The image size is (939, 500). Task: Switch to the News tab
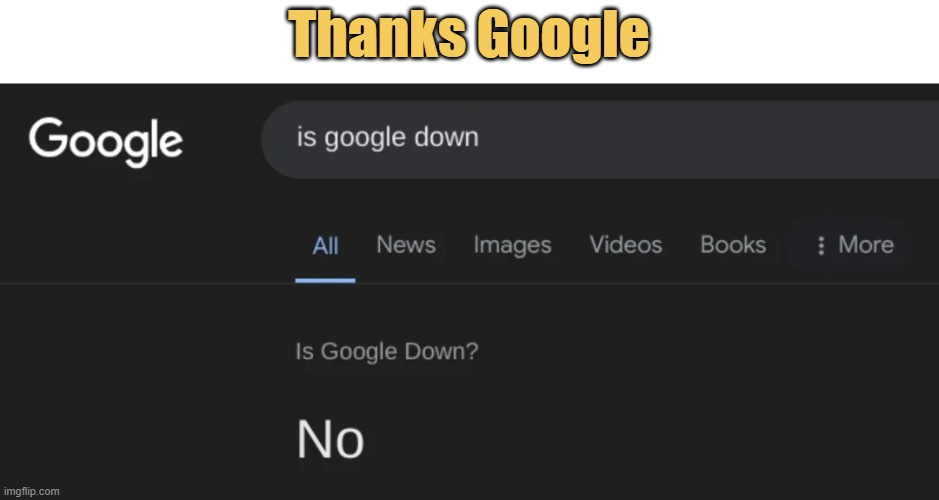click(x=406, y=245)
